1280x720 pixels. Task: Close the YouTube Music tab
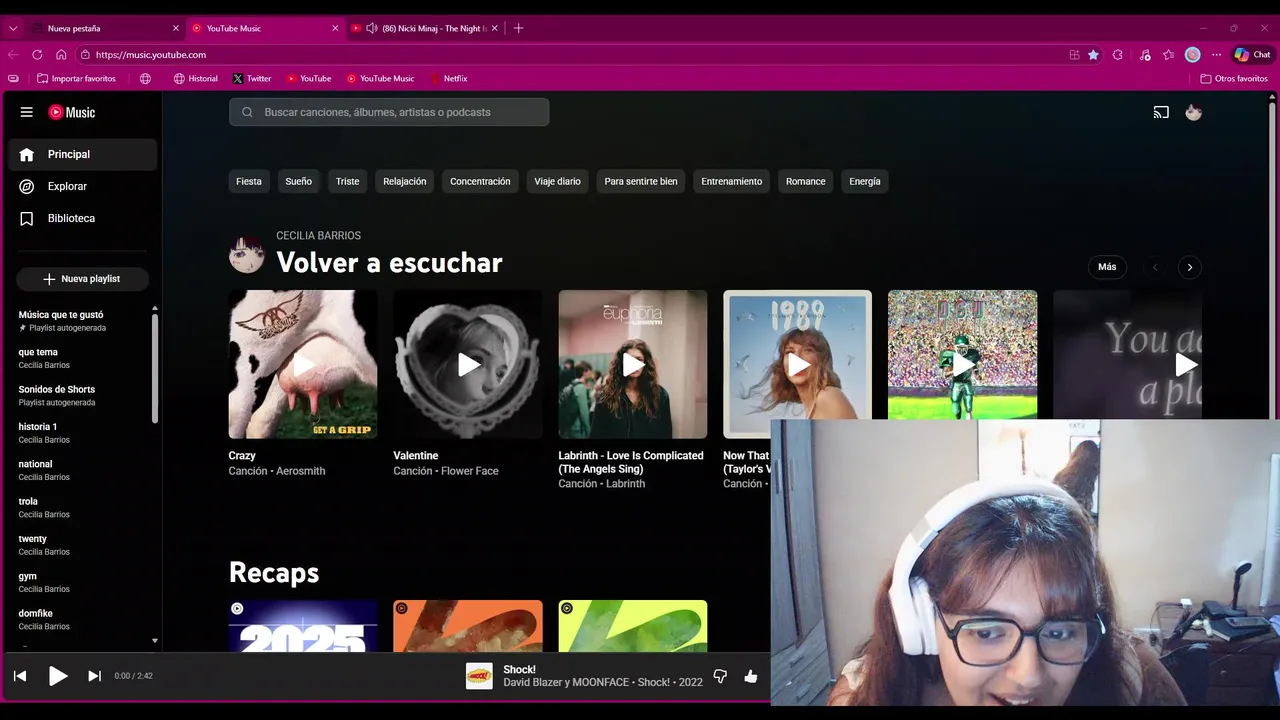pyautogui.click(x=335, y=28)
